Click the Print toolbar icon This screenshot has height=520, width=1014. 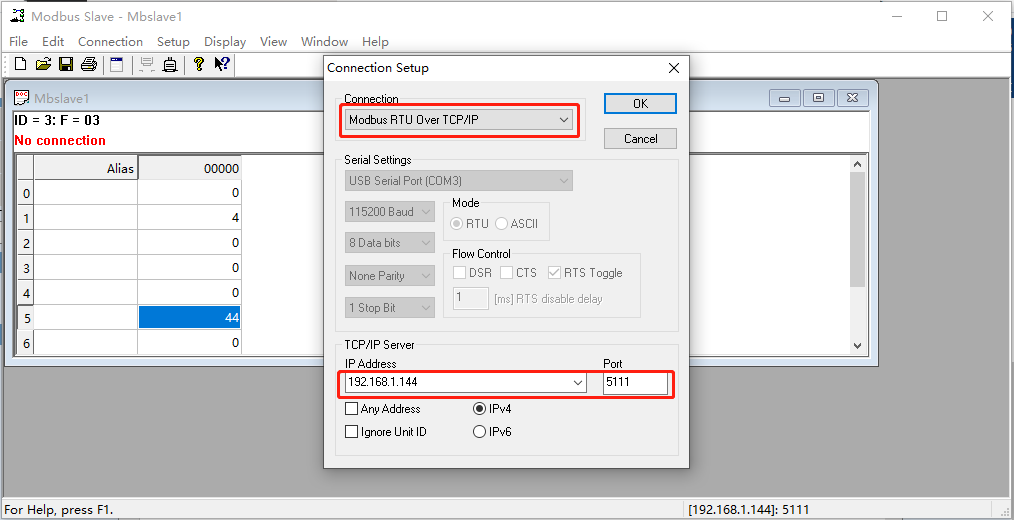[x=89, y=65]
